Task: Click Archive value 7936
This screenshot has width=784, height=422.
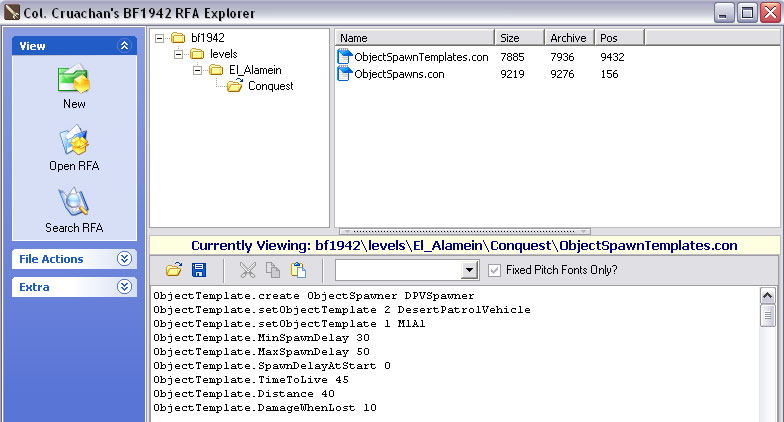Action: [562, 57]
